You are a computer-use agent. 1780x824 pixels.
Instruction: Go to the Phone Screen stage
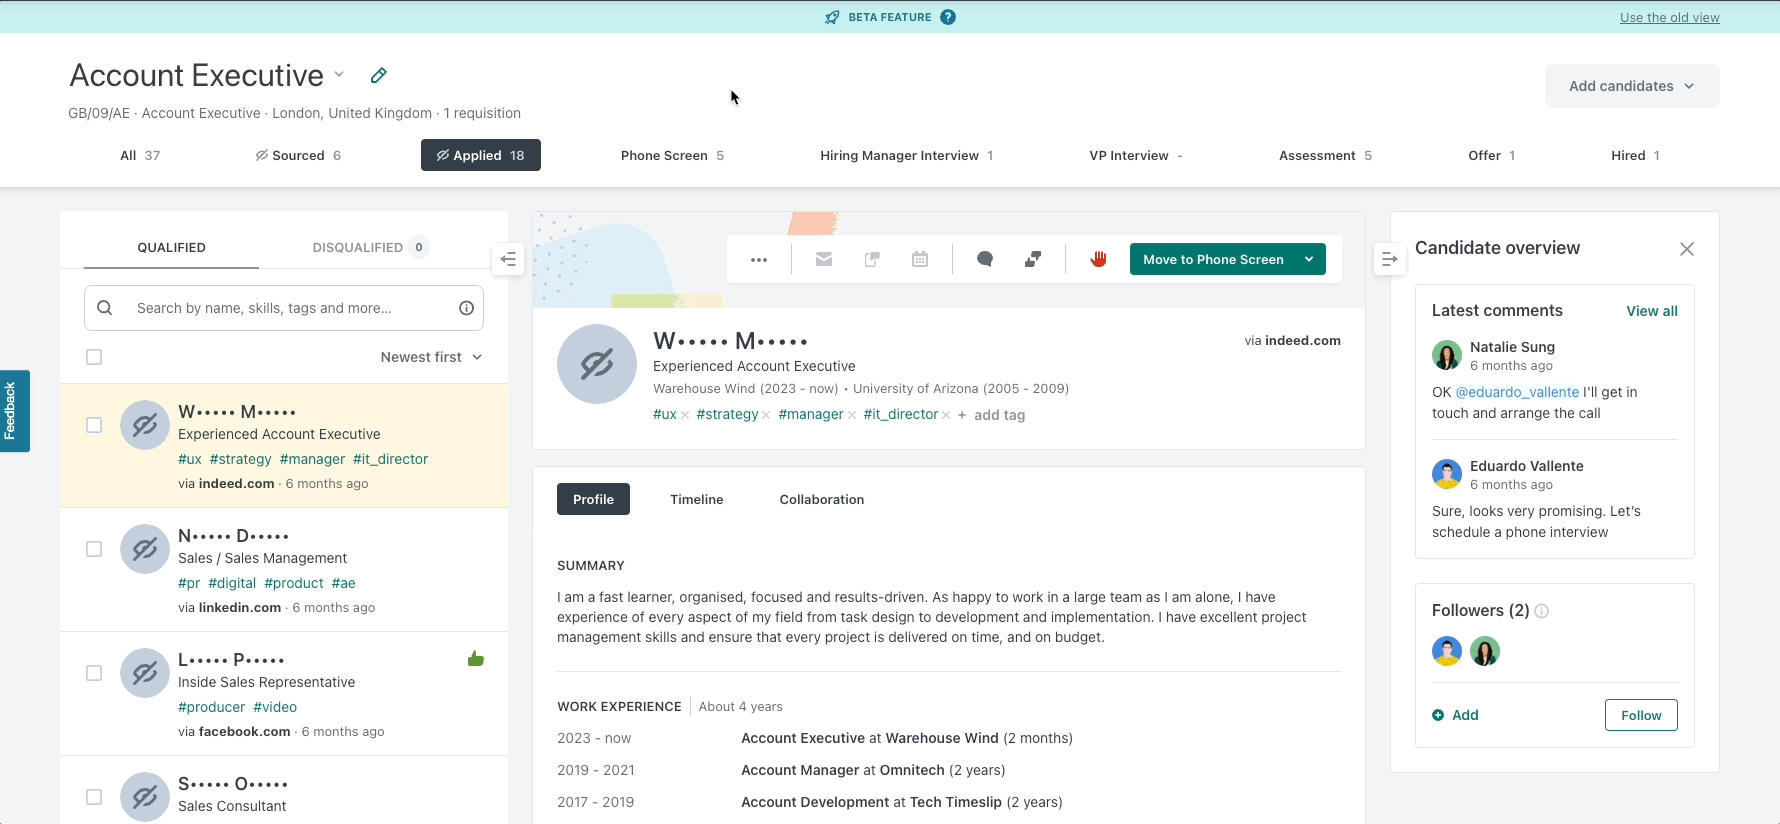pyautogui.click(x=672, y=155)
